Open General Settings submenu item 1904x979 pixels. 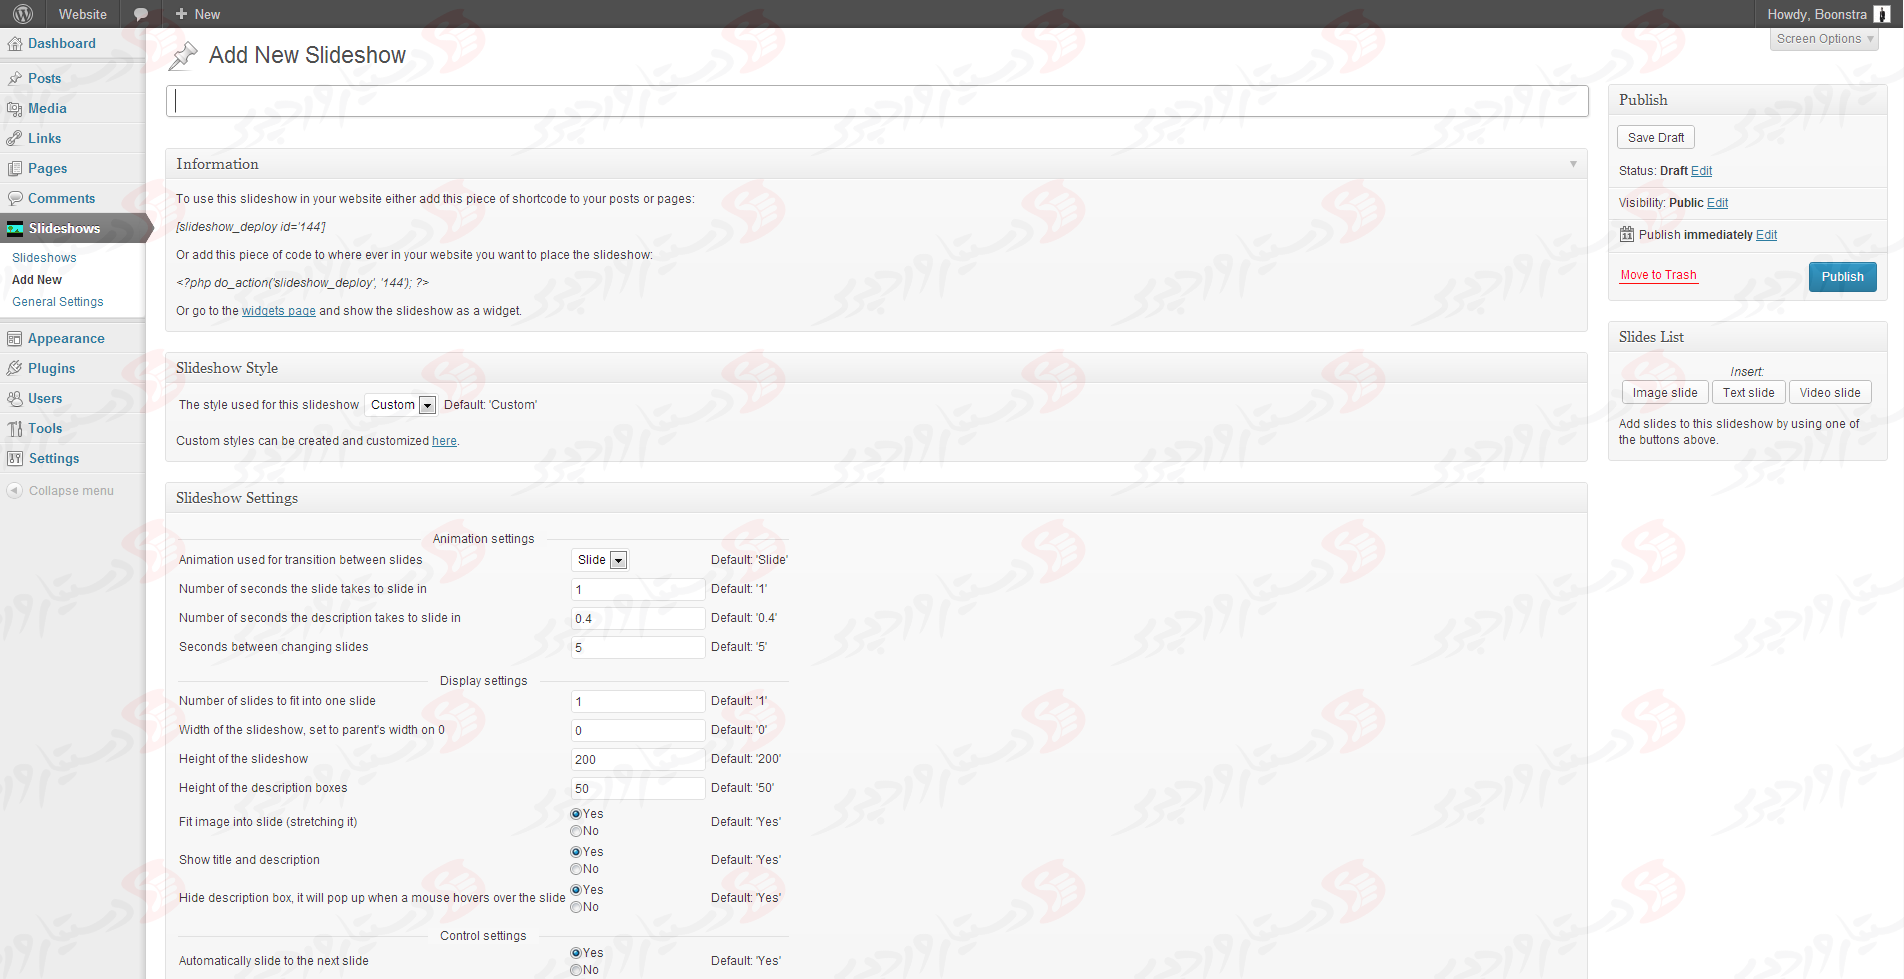58,302
